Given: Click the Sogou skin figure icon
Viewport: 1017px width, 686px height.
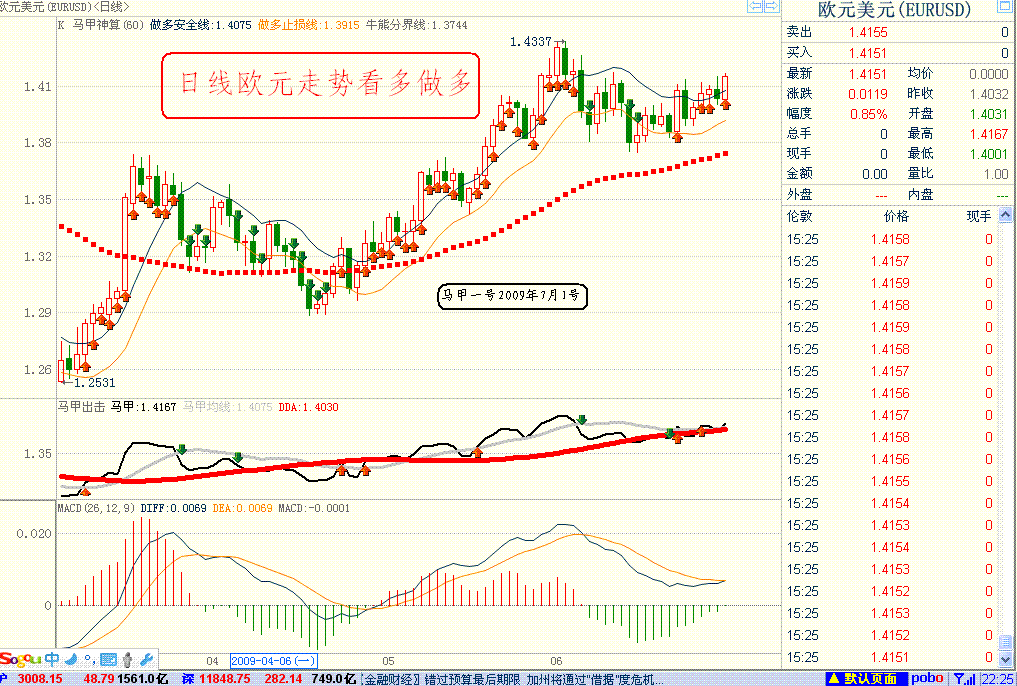Looking at the screenshot, I should click(128, 660).
